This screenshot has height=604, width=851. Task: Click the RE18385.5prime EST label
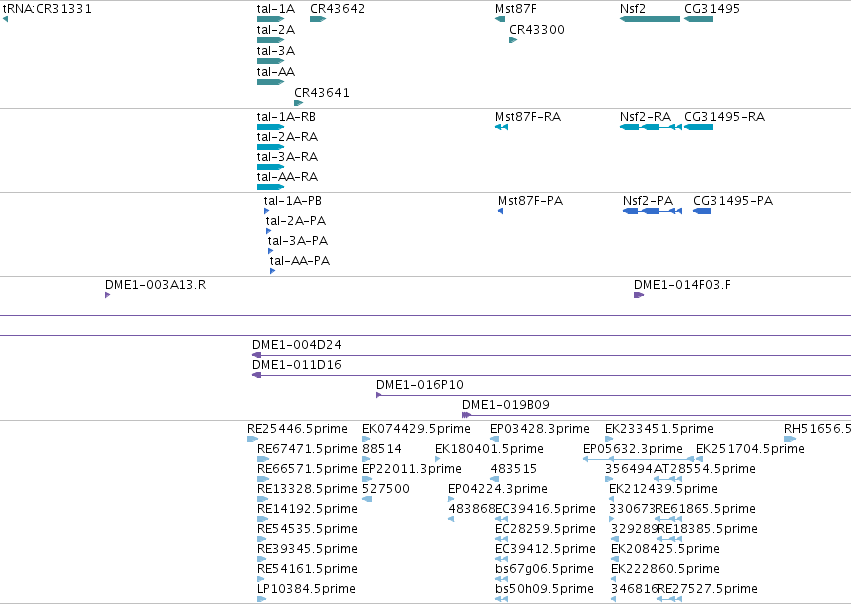[x=708, y=529]
